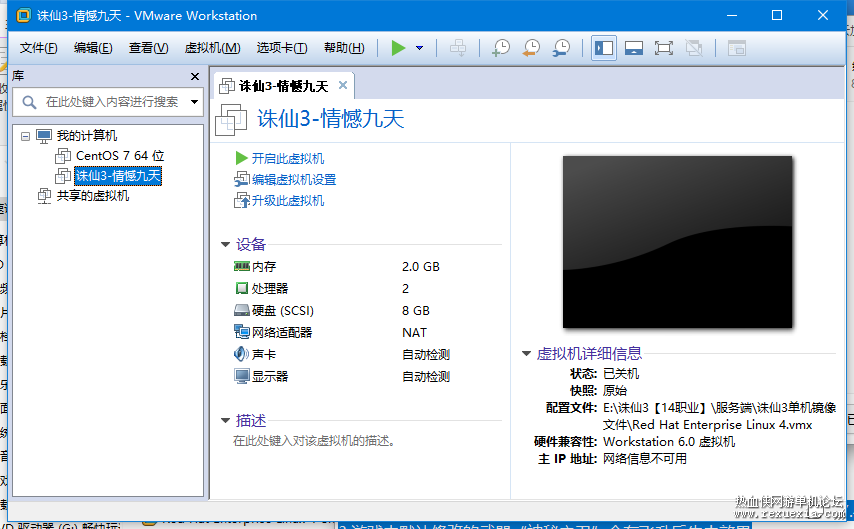Select 我的计算机 in the library tree
Image resolution: width=854 pixels, height=529 pixels.
tap(87, 136)
